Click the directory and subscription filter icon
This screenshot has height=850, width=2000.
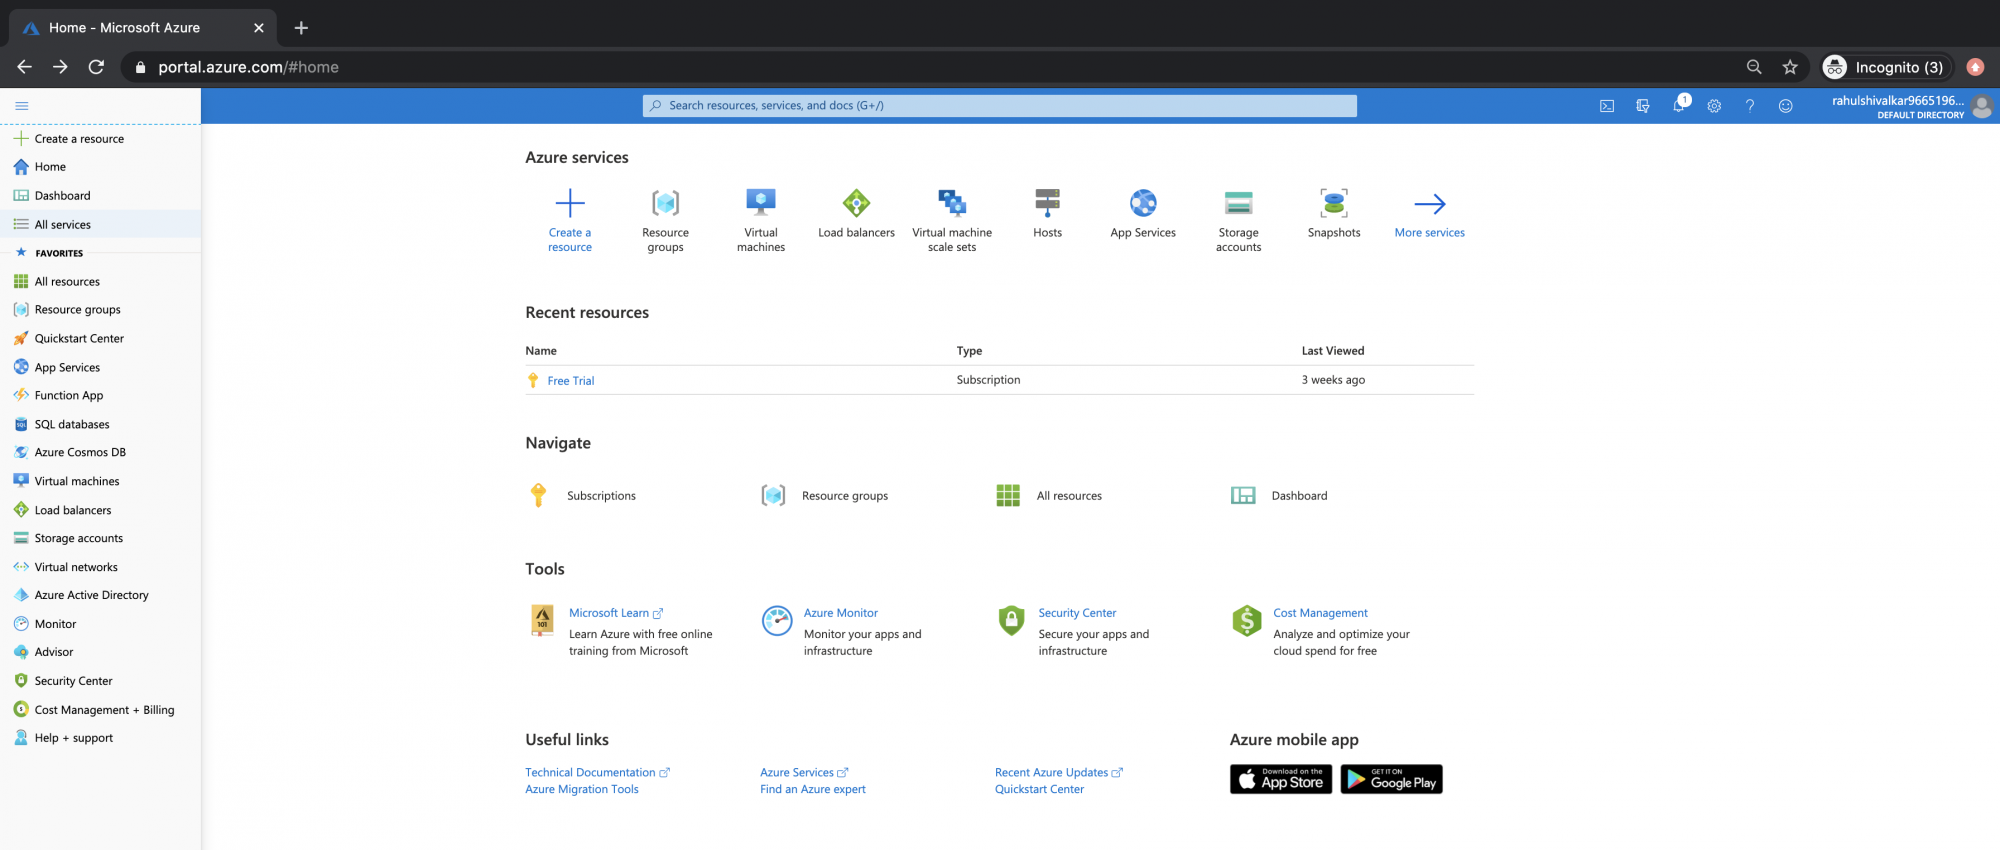1642,106
